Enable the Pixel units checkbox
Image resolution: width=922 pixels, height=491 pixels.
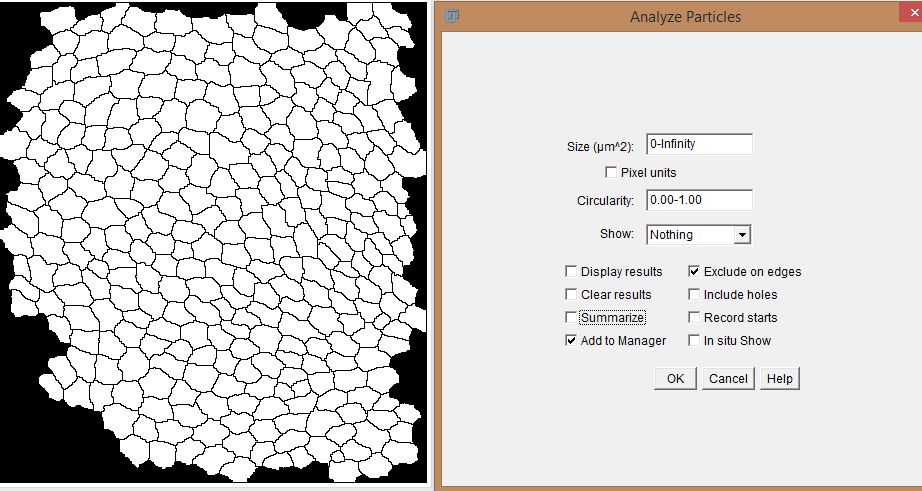pos(612,173)
